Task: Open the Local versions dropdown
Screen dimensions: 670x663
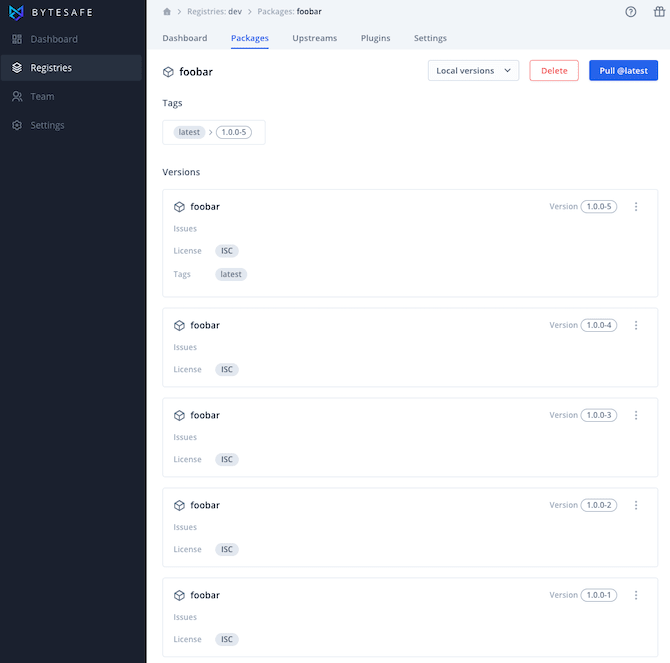Action: pyautogui.click(x=473, y=70)
